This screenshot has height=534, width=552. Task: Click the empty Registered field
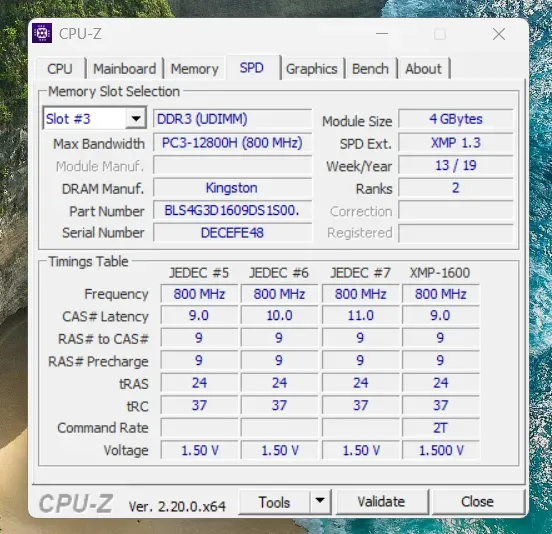[x=456, y=233]
